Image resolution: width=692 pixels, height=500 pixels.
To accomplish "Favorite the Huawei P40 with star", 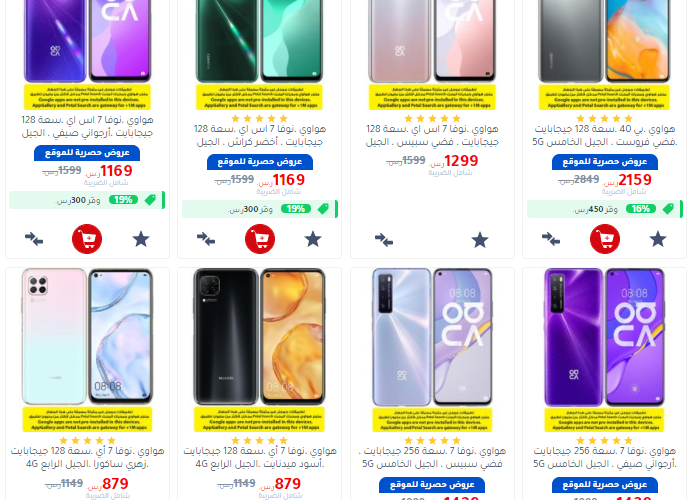I will 658,239.
